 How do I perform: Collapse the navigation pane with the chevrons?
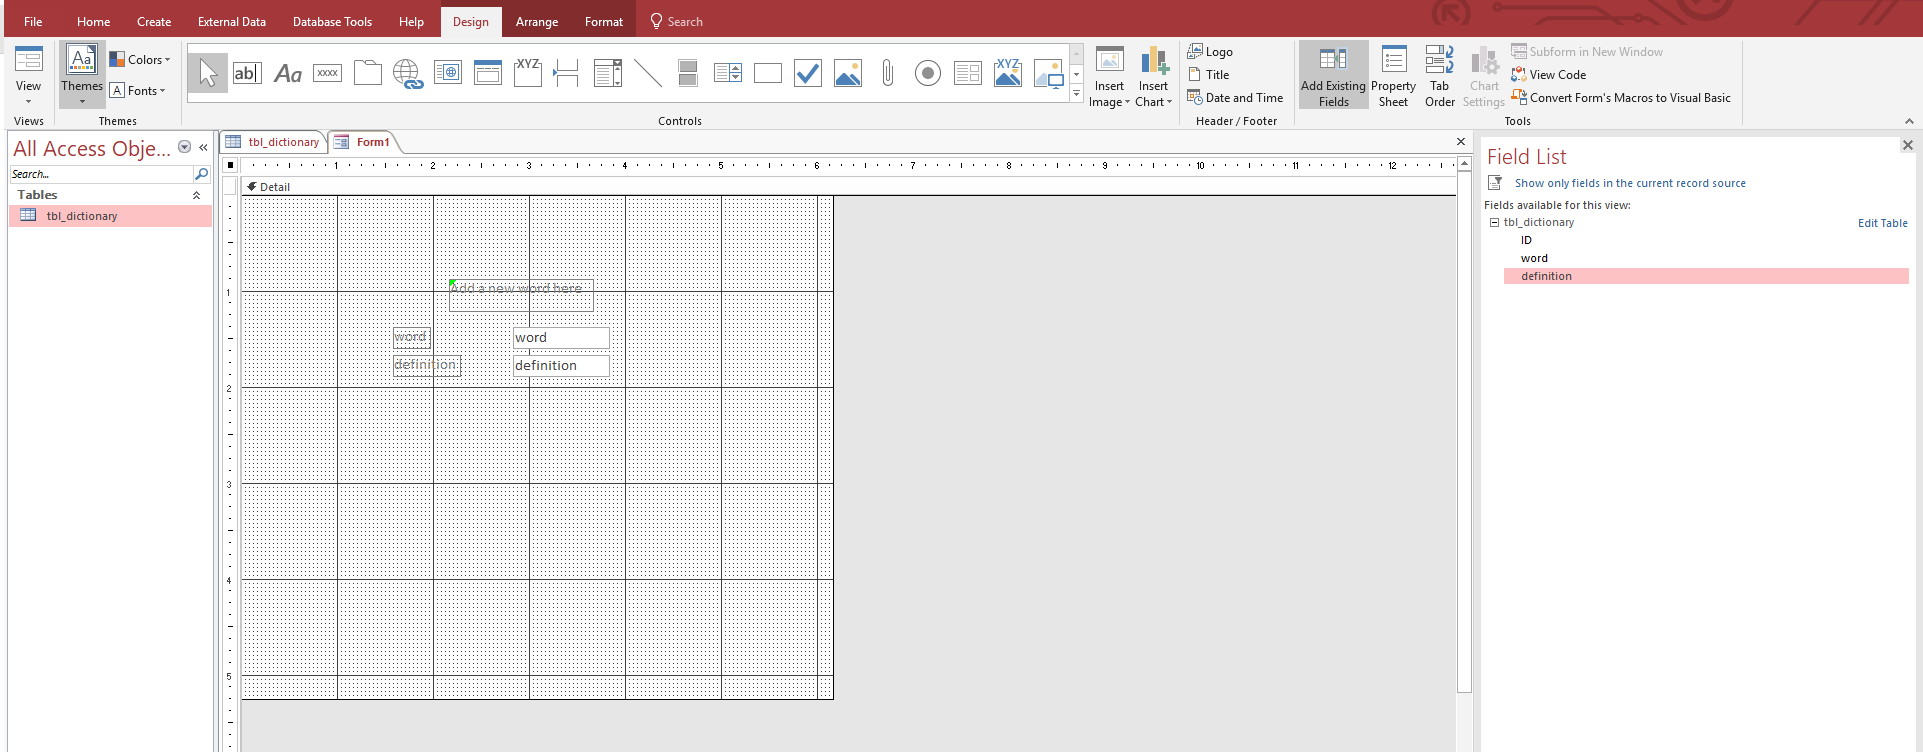203,147
